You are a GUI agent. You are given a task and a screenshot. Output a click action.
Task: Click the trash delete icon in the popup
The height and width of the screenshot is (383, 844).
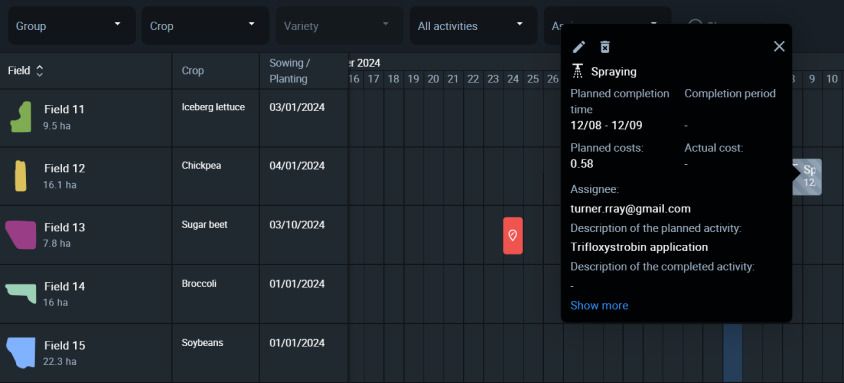(x=605, y=47)
